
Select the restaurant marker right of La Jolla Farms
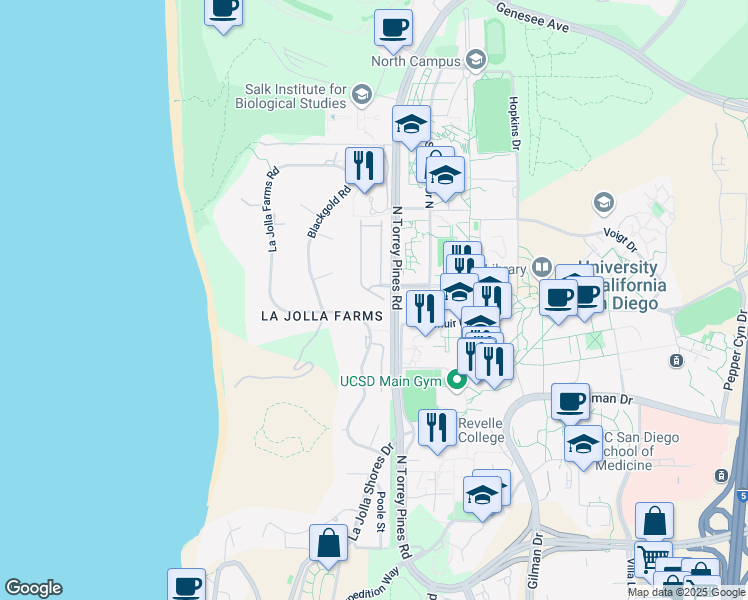[x=426, y=309]
